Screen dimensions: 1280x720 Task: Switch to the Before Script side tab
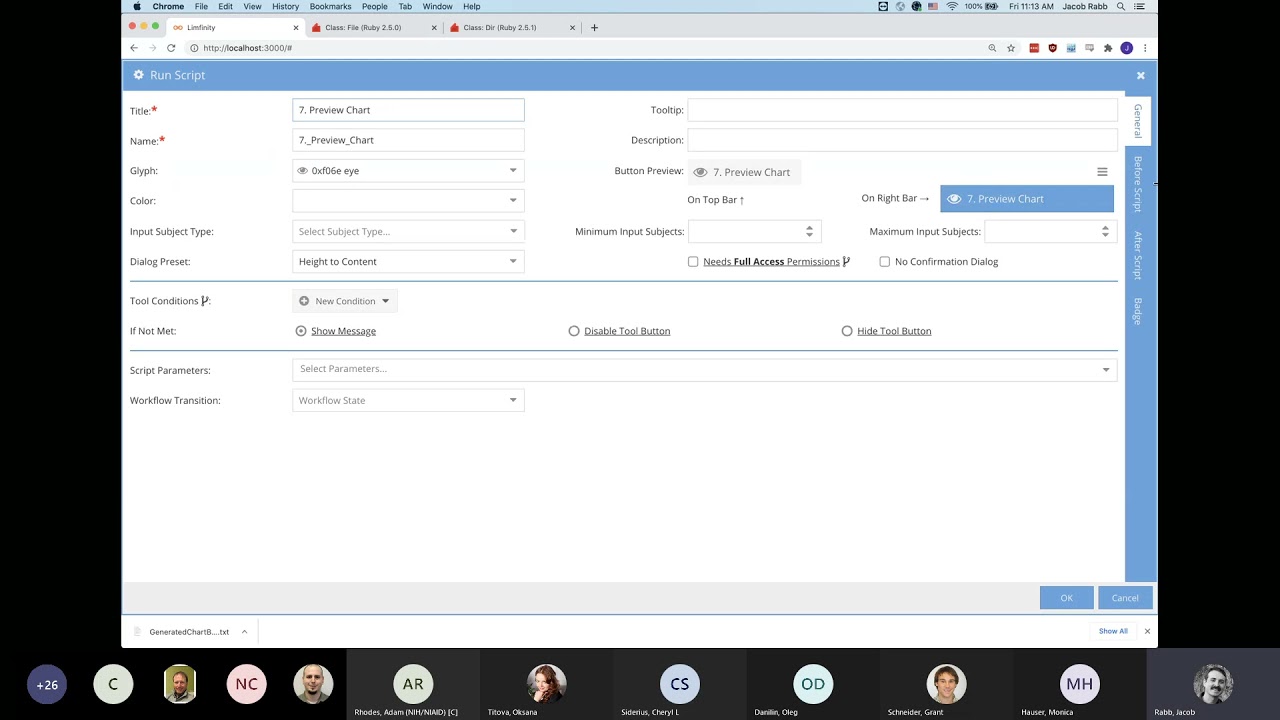pos(1138,183)
